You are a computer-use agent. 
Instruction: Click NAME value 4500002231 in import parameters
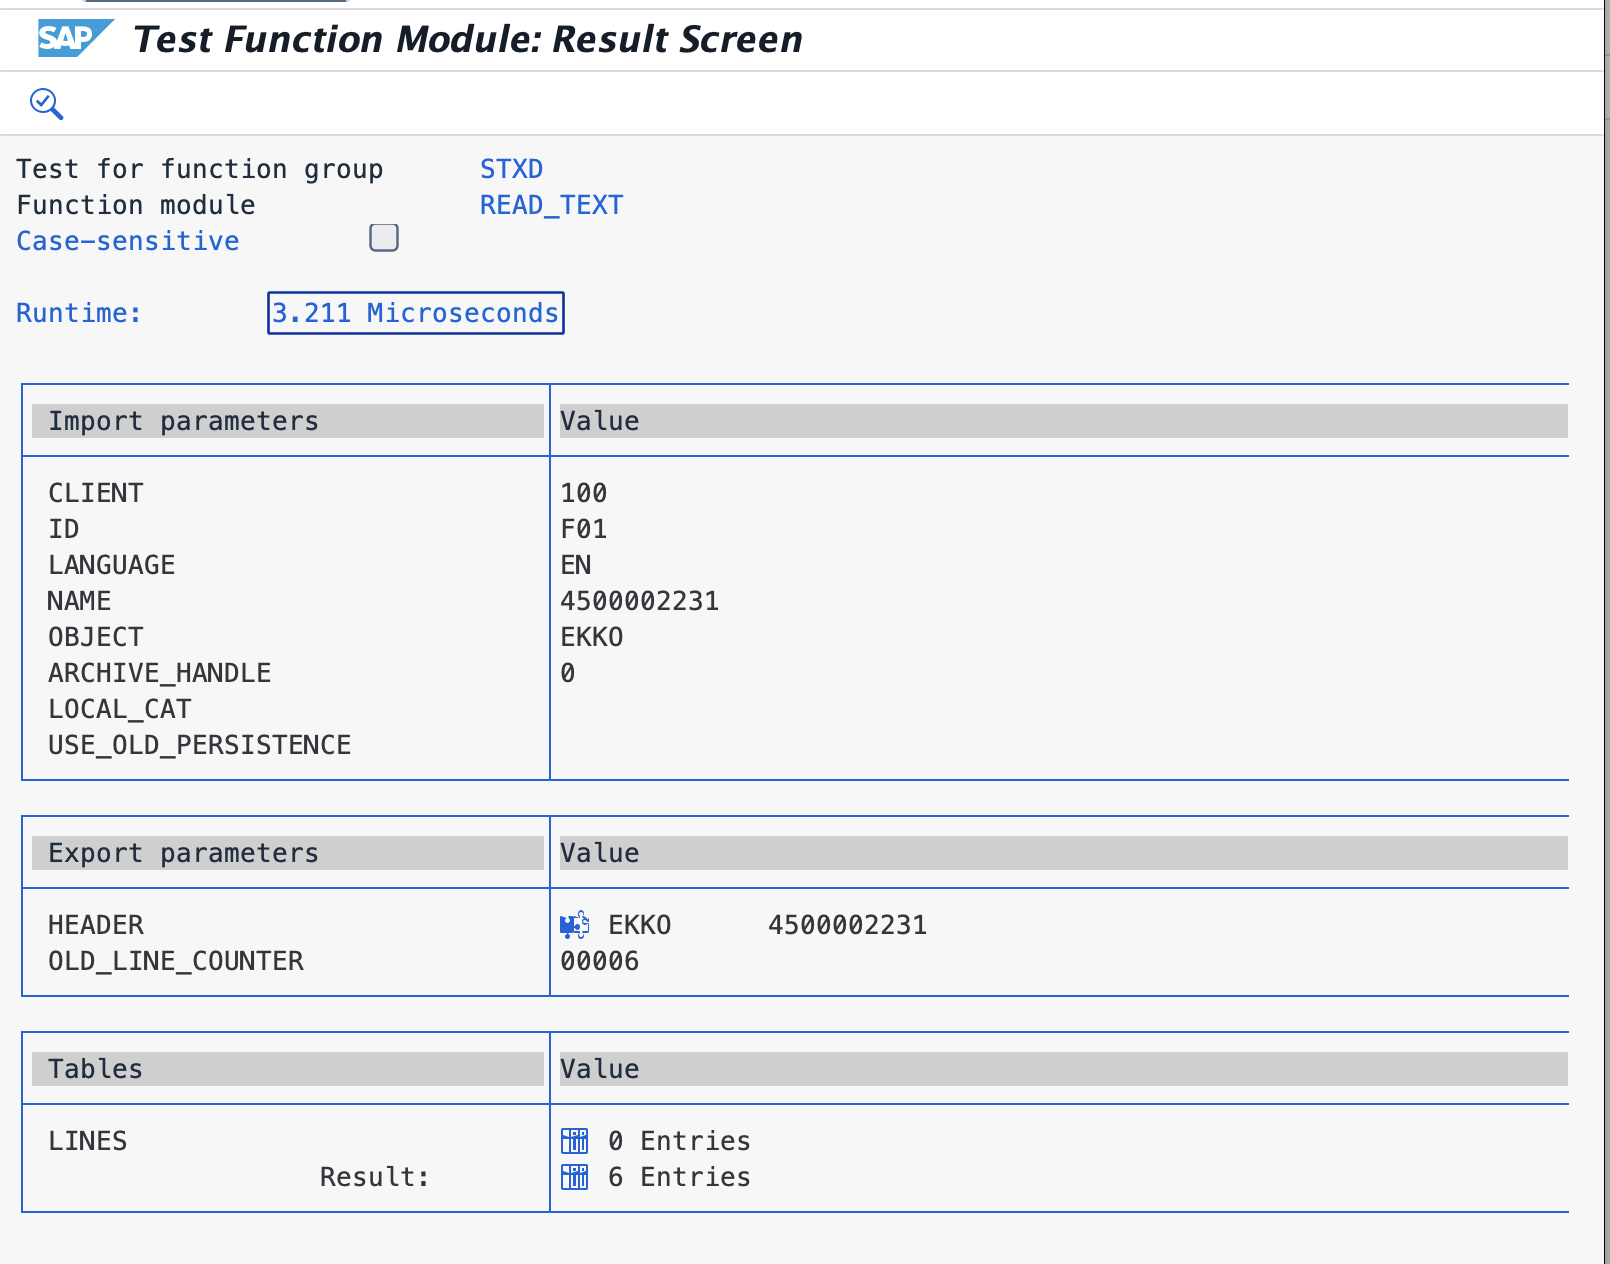pos(640,601)
